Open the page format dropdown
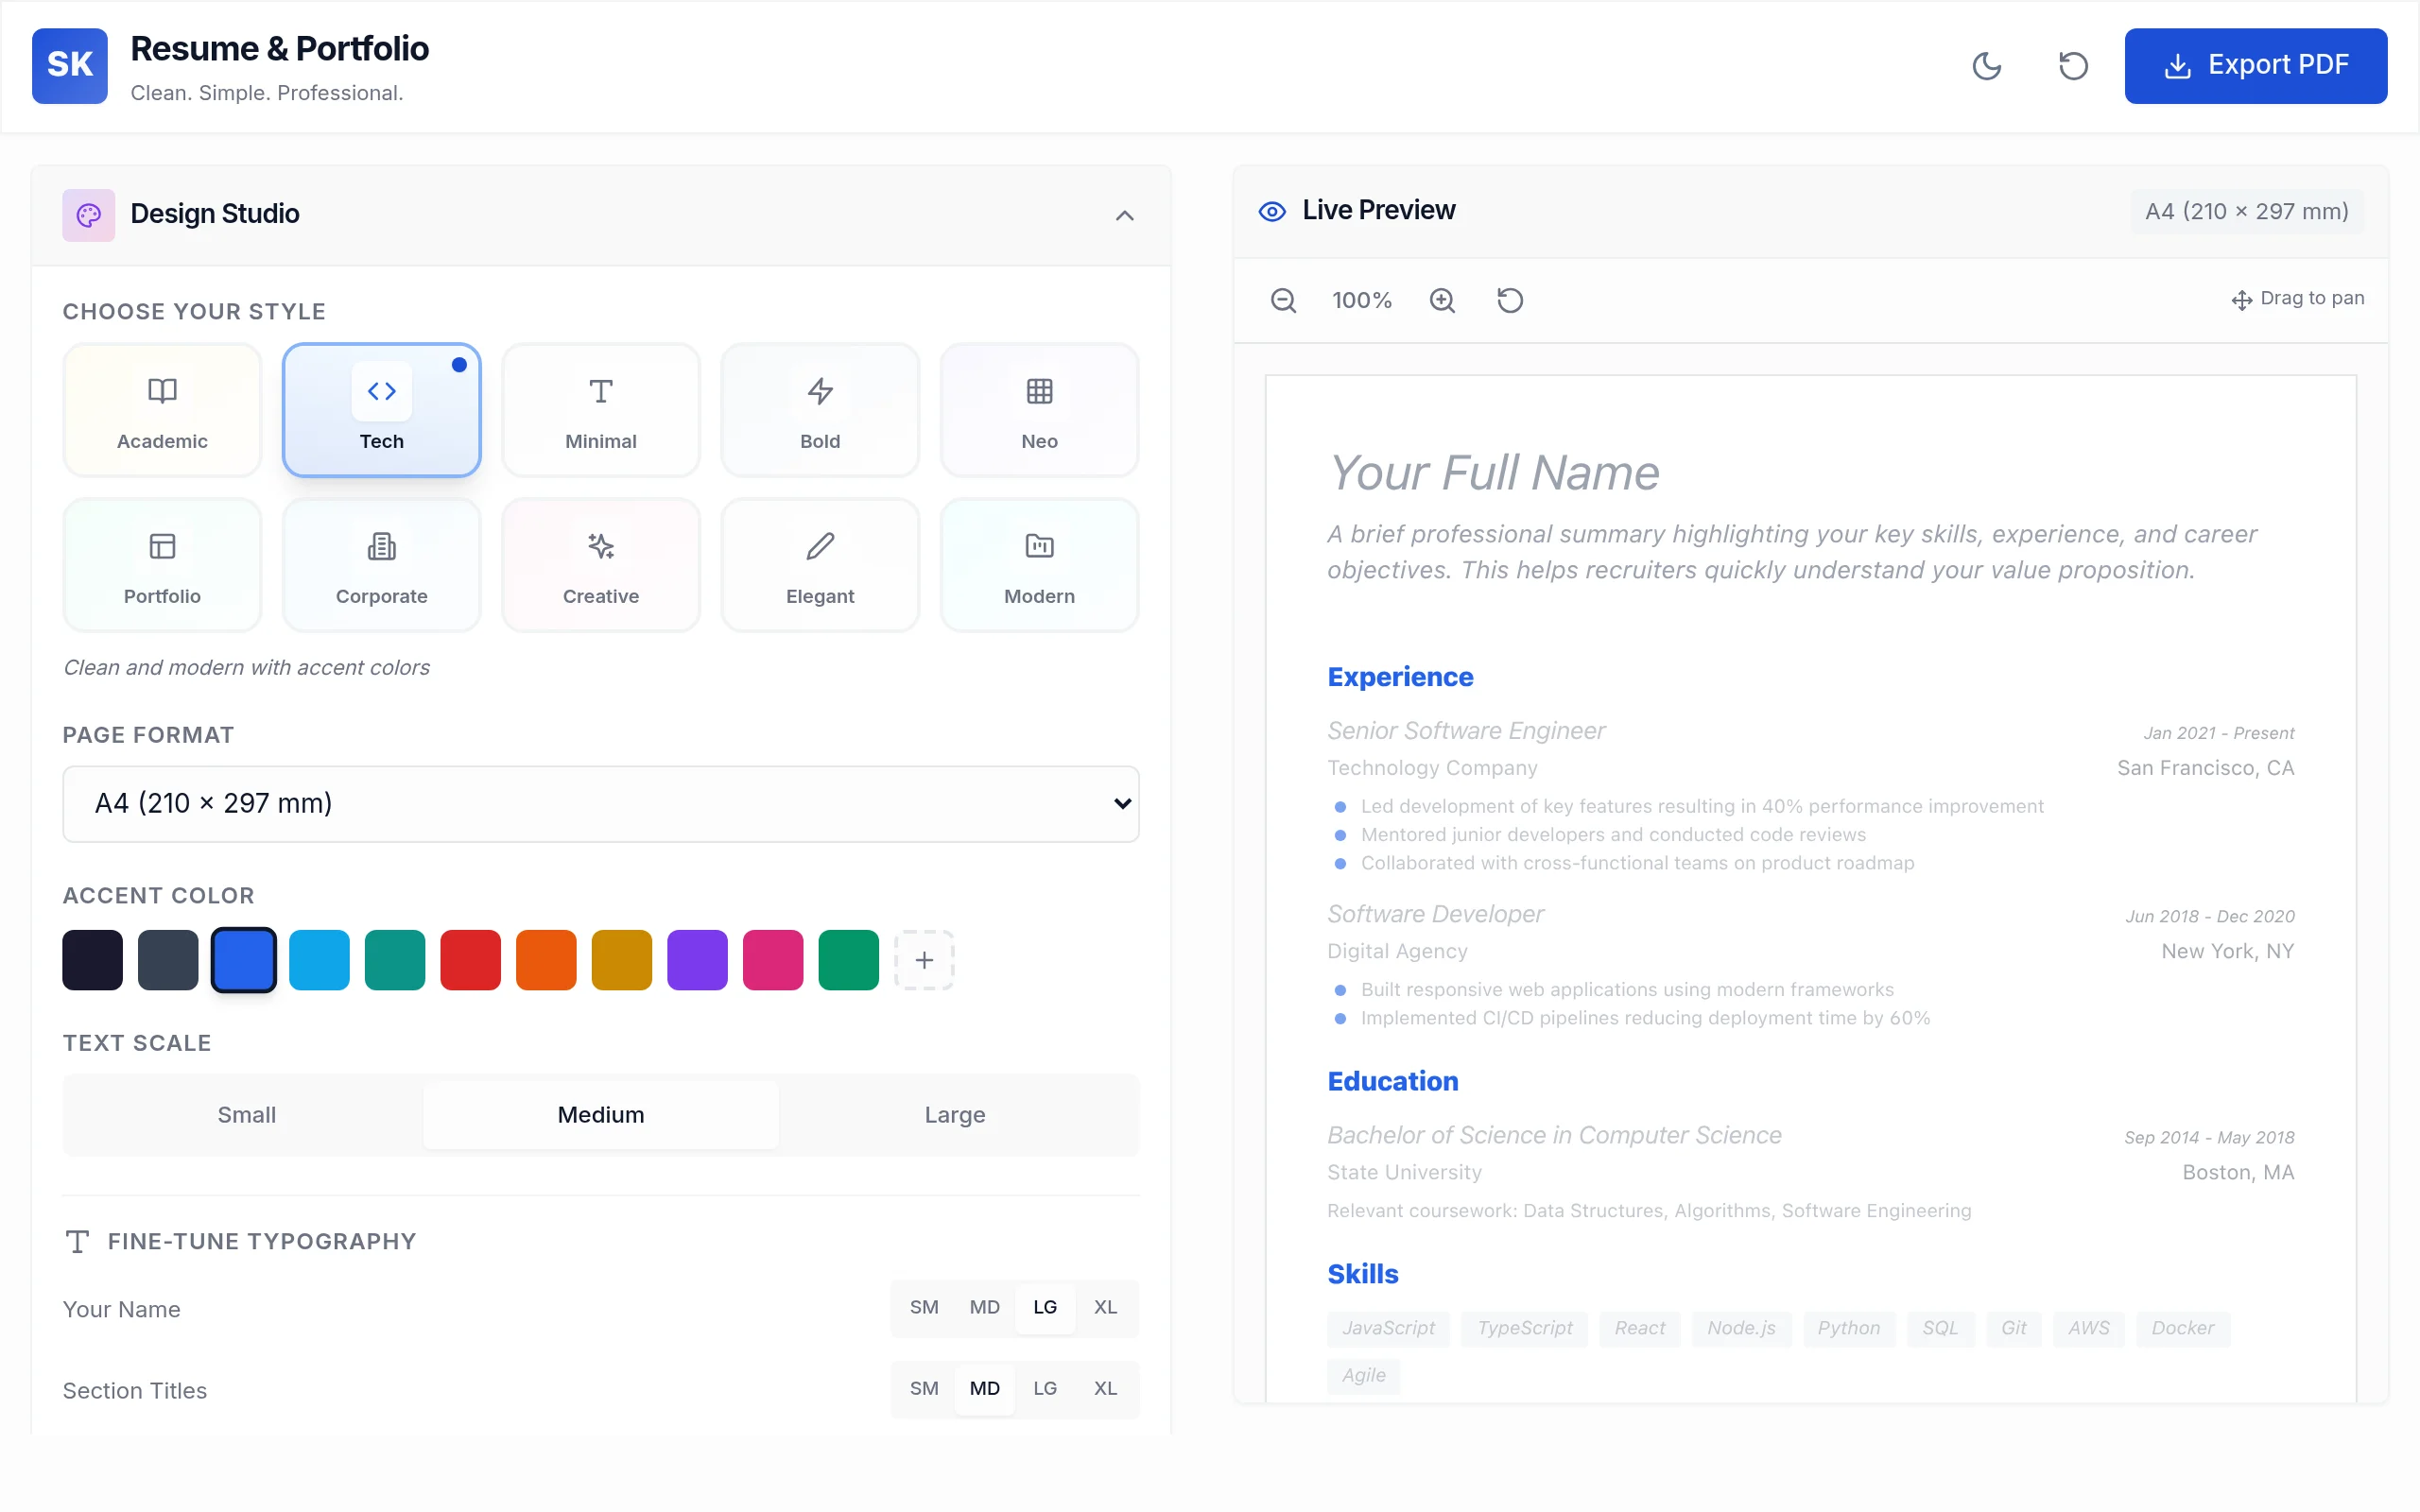This screenshot has height=1512, width=2420. click(x=600, y=803)
